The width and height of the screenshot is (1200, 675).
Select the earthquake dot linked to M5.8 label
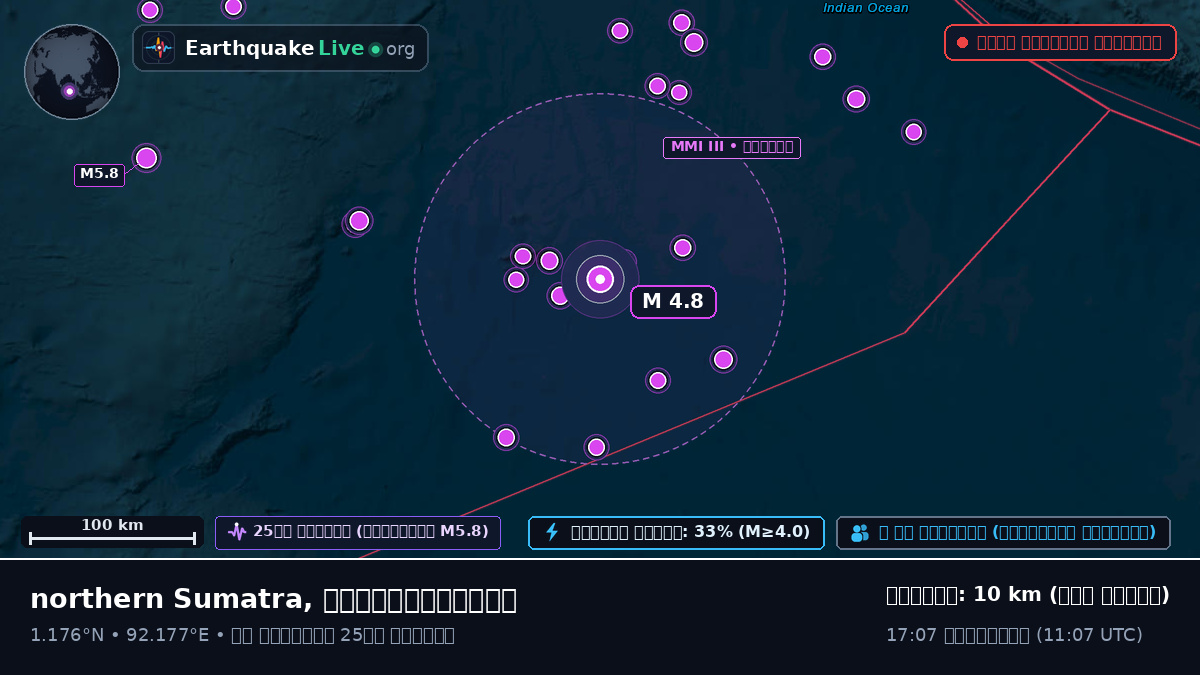tap(147, 158)
